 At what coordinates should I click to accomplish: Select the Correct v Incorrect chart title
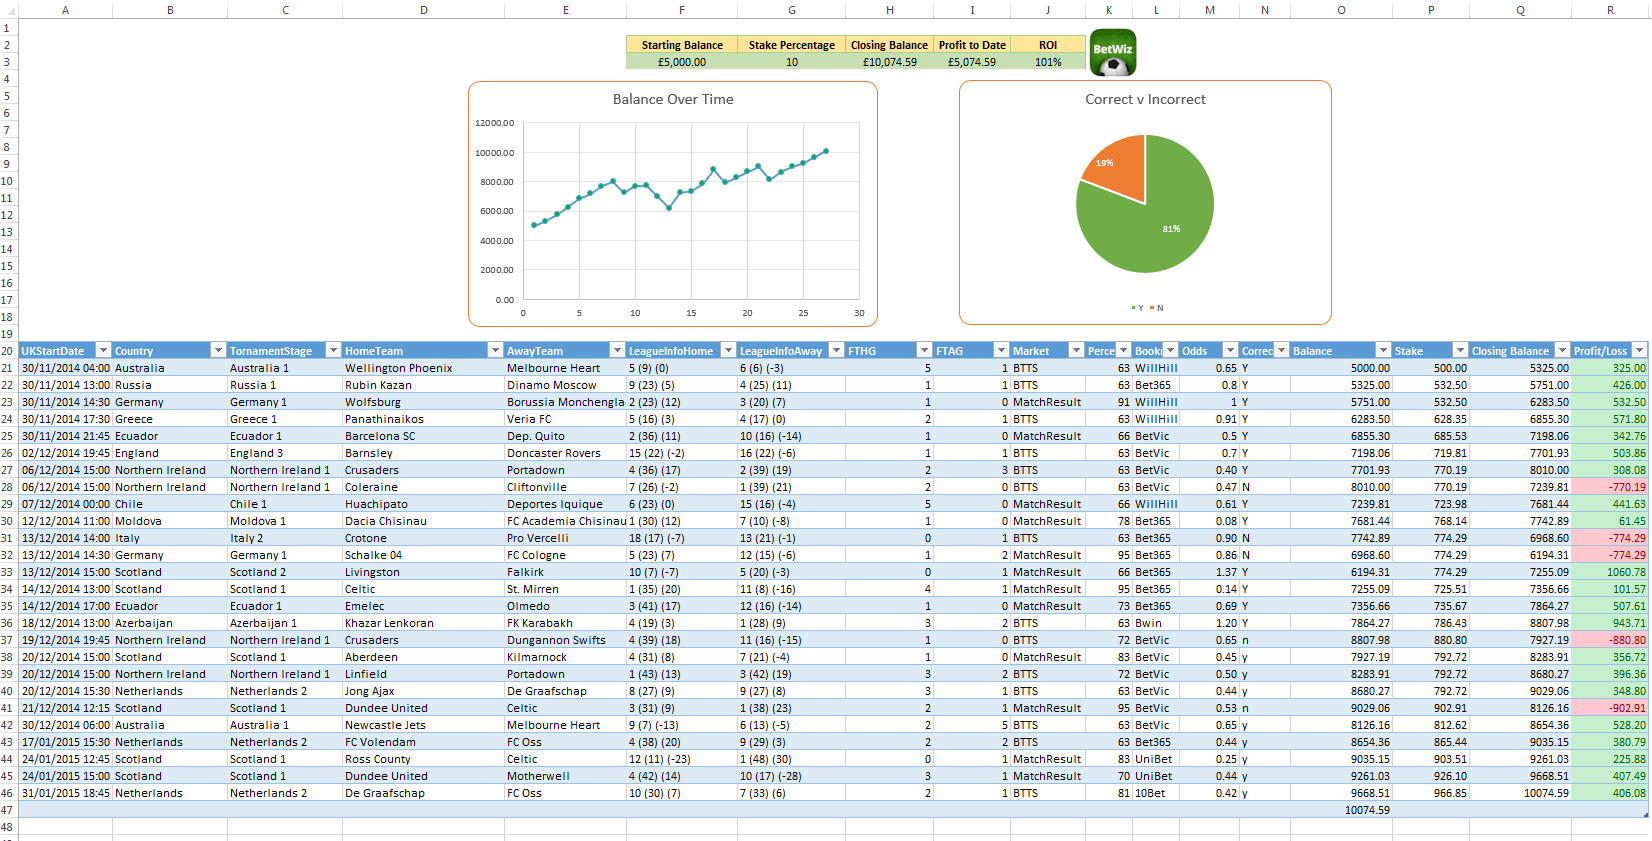(x=1145, y=99)
